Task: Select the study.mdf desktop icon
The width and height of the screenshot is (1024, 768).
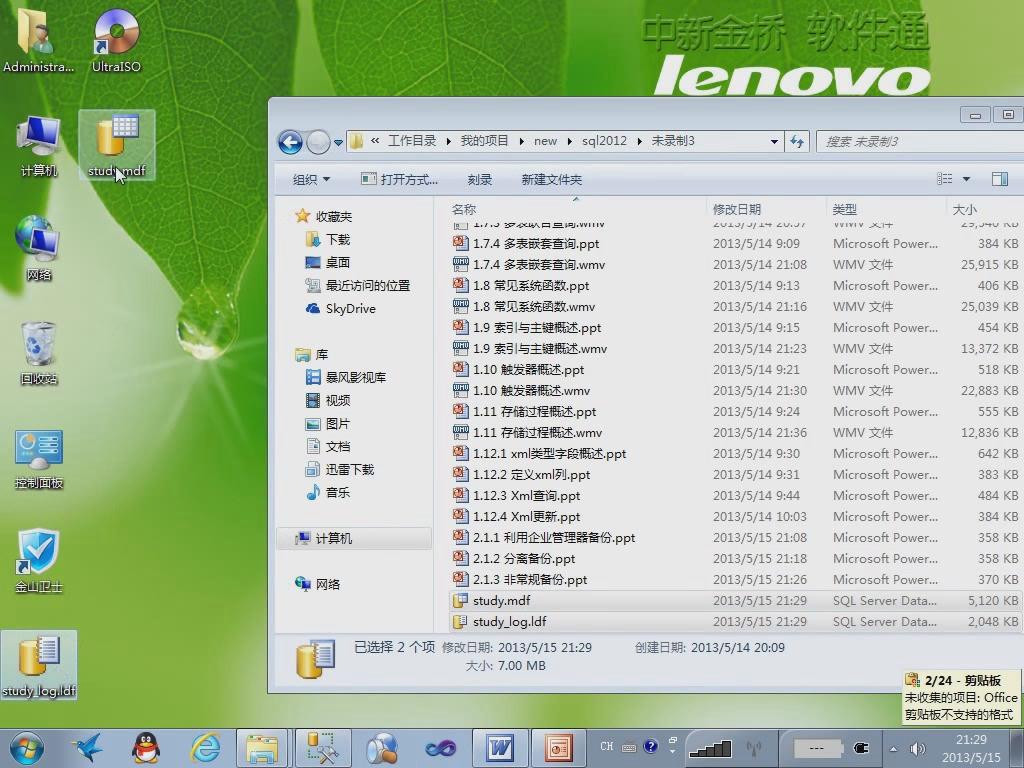Action: point(117,145)
